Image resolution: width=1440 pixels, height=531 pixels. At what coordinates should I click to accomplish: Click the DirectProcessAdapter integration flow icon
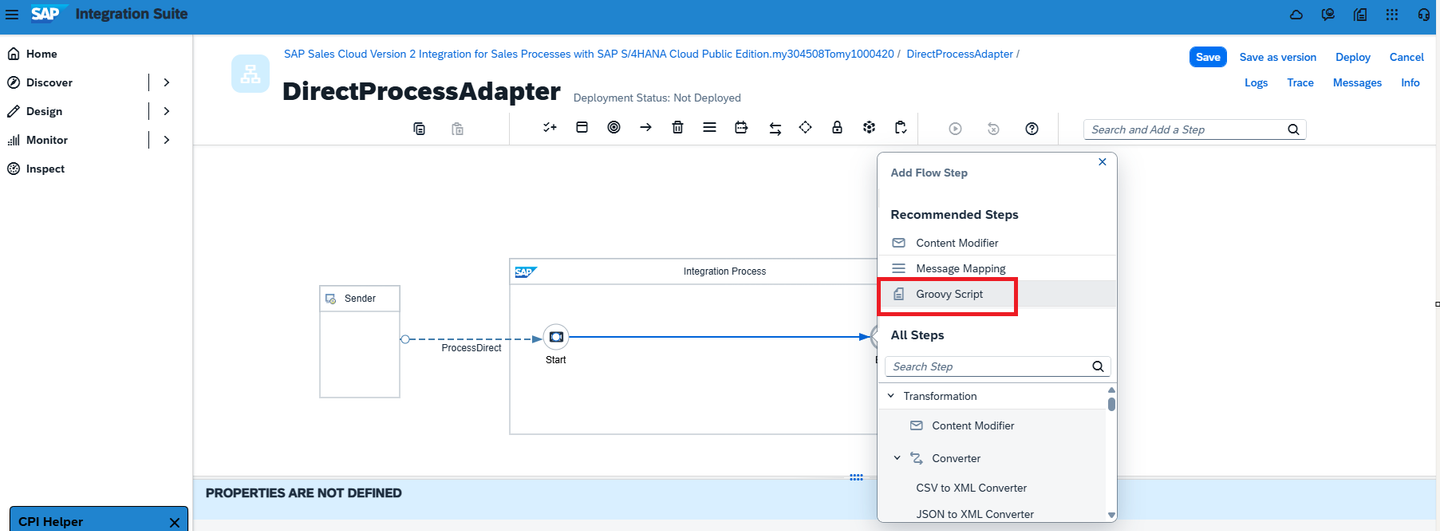pyautogui.click(x=250, y=74)
